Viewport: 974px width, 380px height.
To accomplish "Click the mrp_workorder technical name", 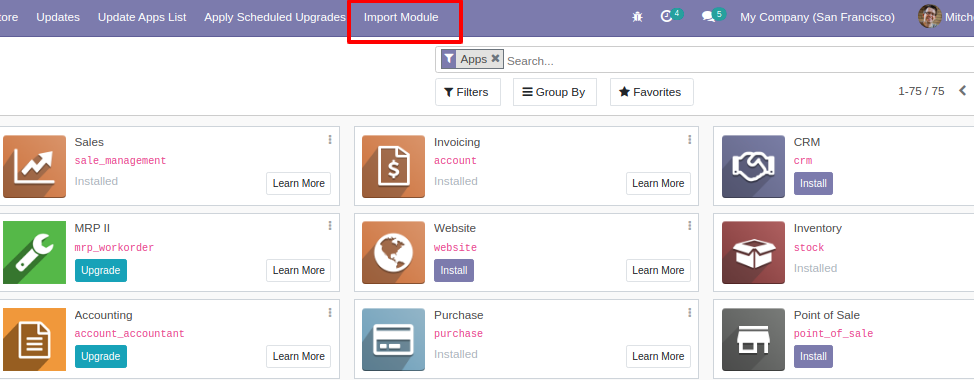I will 114,248.
